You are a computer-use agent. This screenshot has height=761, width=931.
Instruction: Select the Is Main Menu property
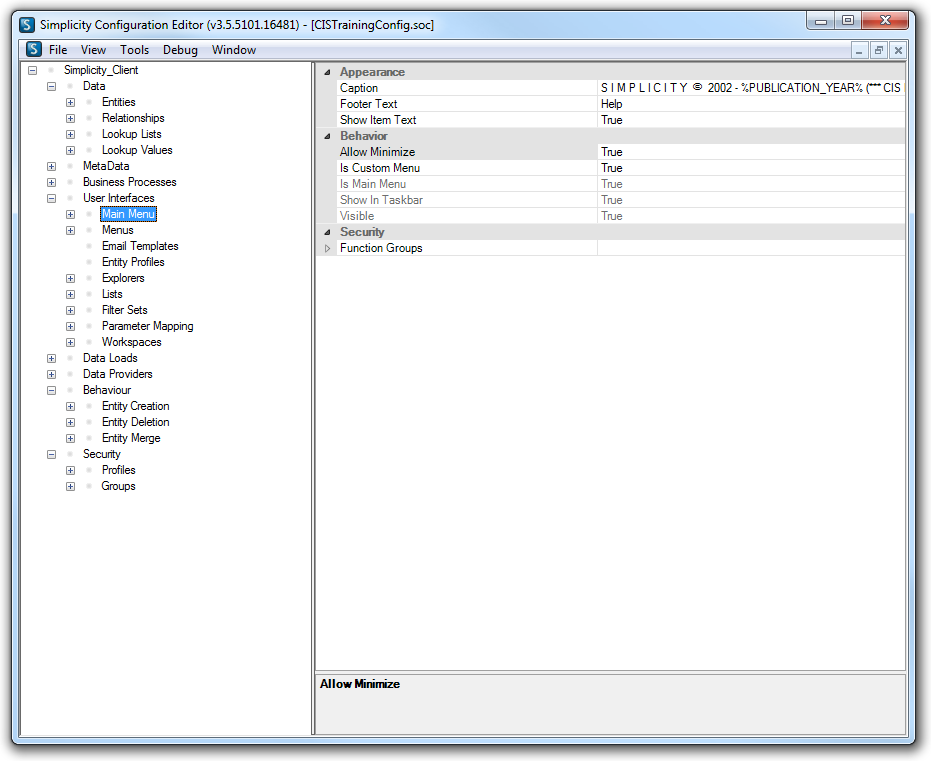click(467, 184)
